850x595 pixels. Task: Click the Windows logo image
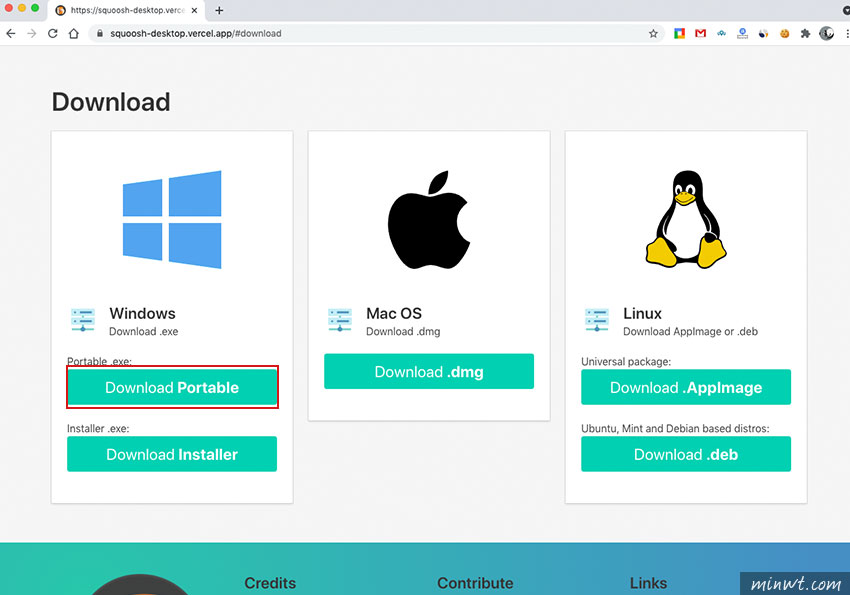(172, 219)
